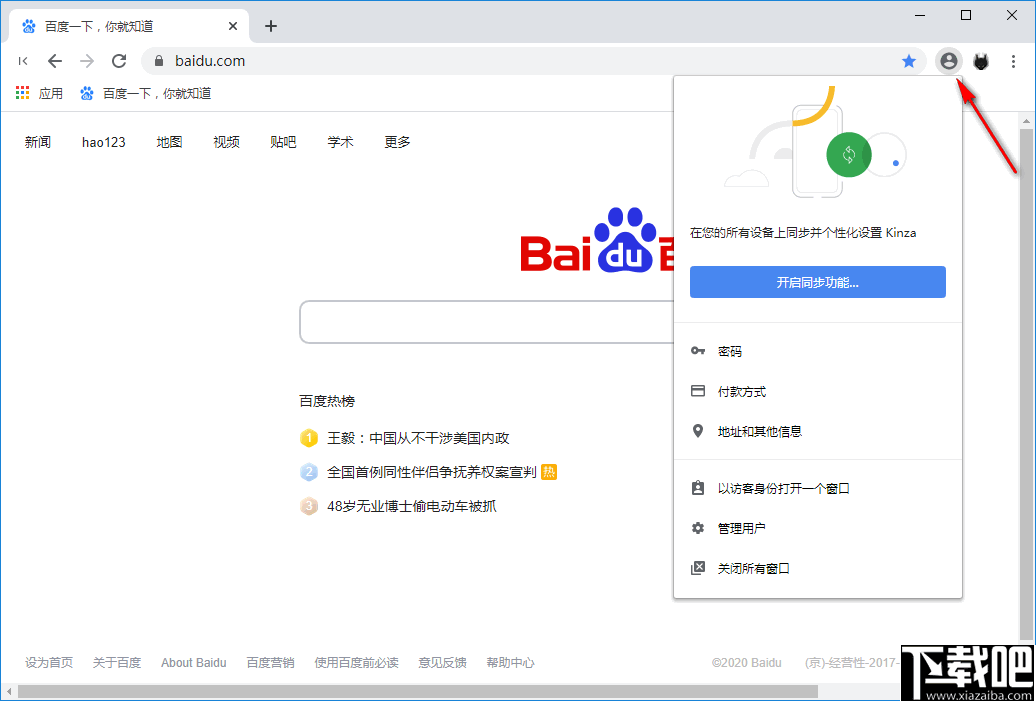Go back with the back arrow
1036x701 pixels.
[55, 61]
